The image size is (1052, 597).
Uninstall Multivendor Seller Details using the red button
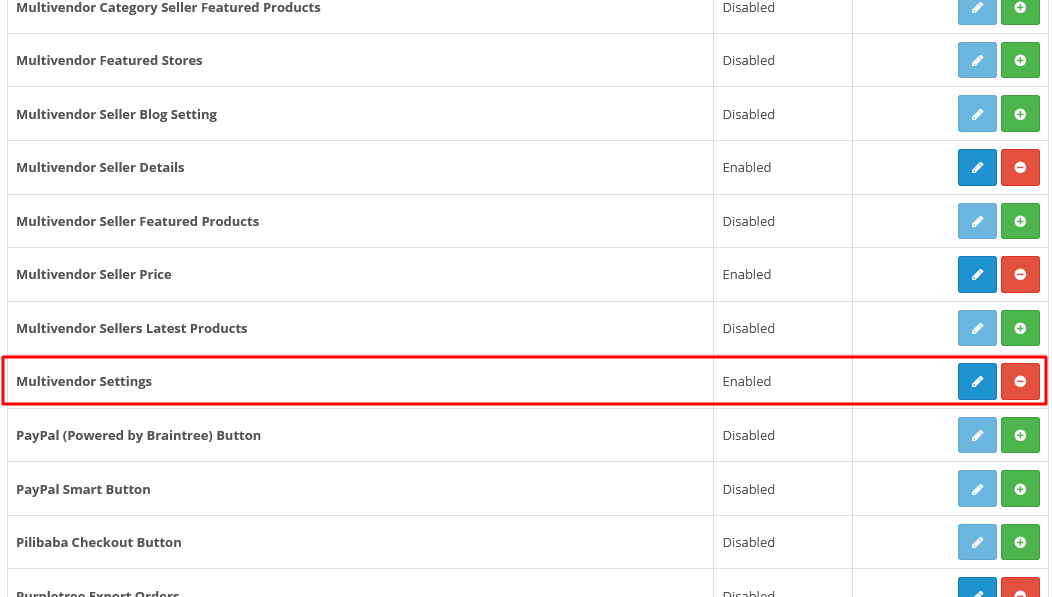click(1020, 167)
